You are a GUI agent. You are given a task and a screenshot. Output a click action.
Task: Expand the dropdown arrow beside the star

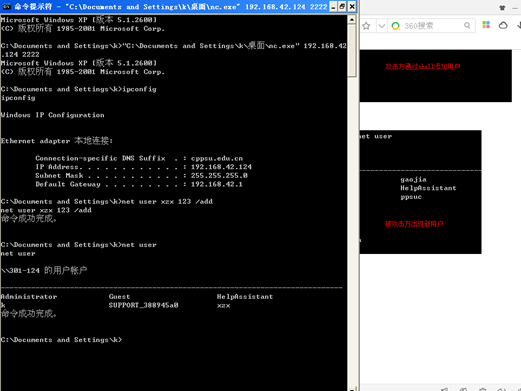(x=382, y=26)
